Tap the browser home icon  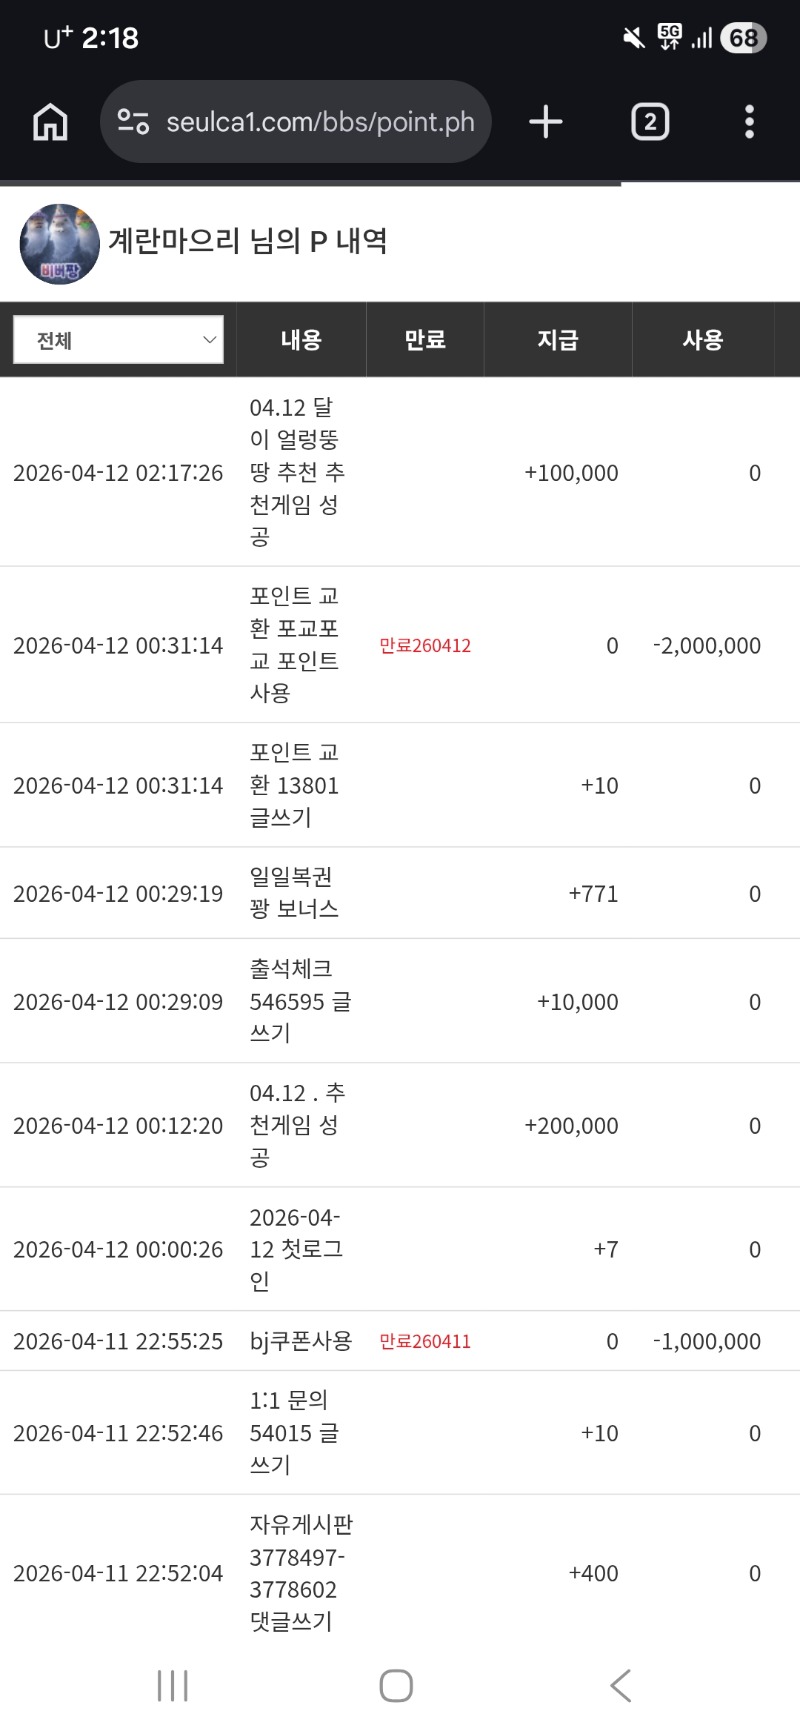50,122
